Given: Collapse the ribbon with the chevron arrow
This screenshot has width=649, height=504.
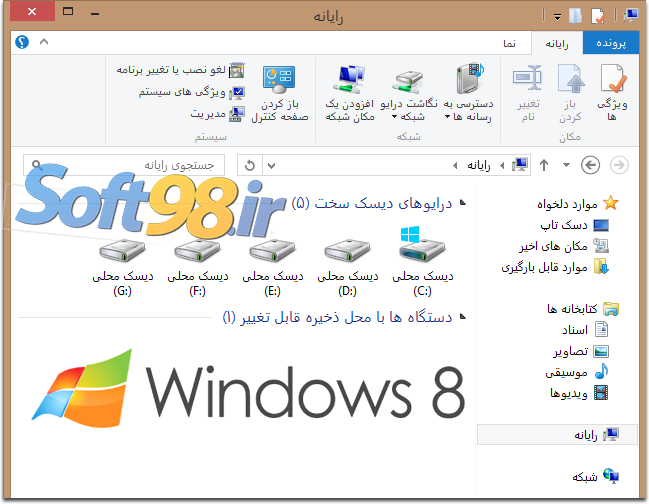Looking at the screenshot, I should pos(44,42).
